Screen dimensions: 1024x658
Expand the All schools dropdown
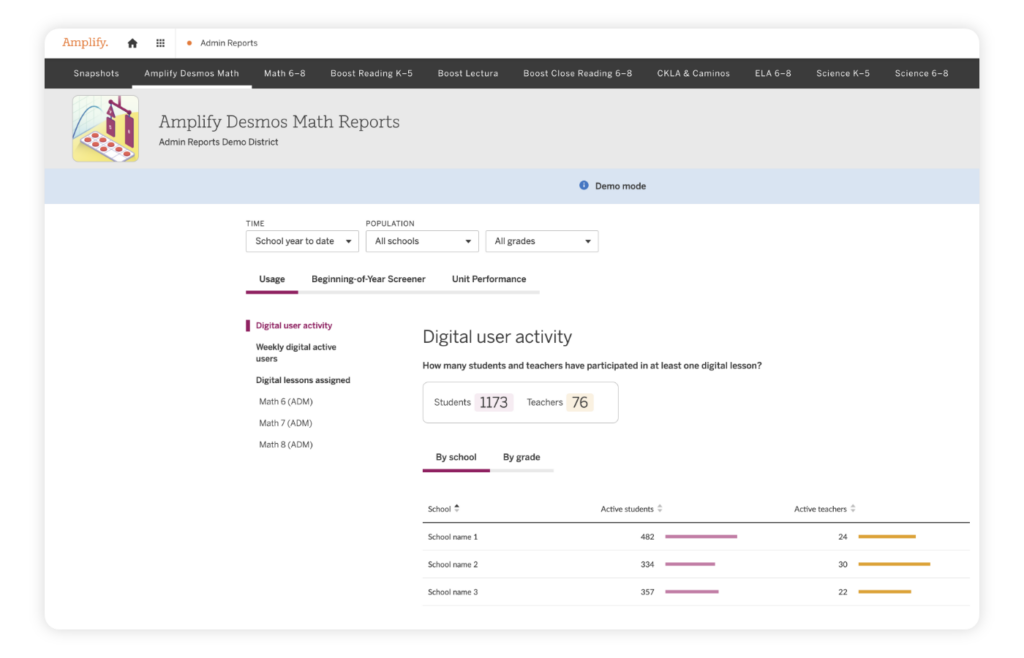point(421,241)
